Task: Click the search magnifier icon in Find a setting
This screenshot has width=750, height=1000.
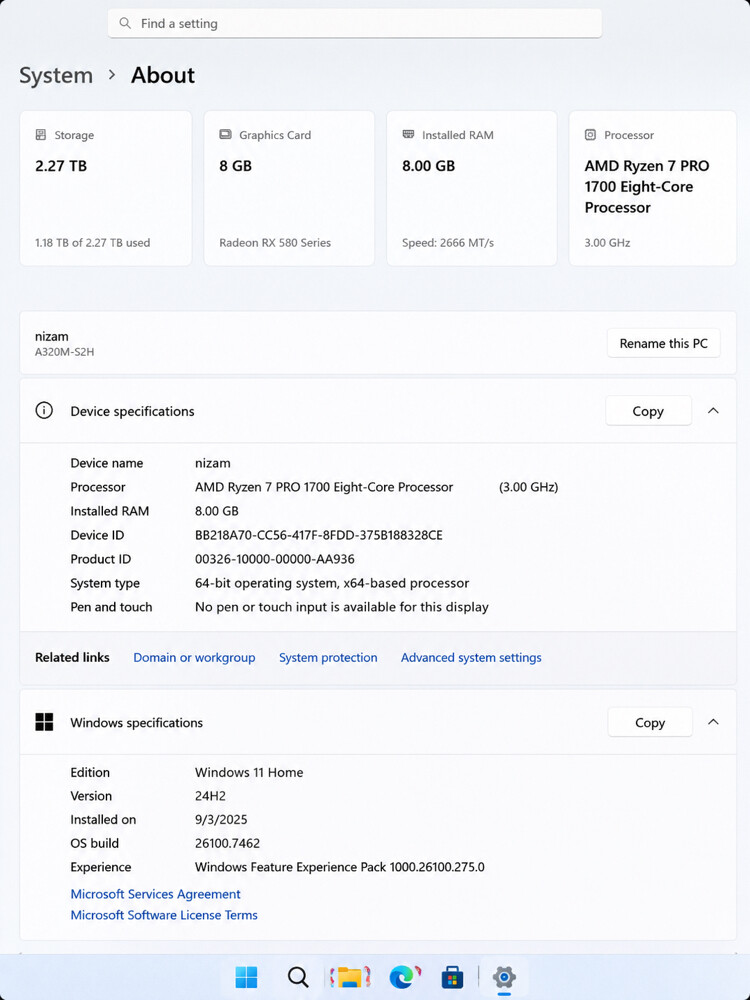Action: pos(125,24)
